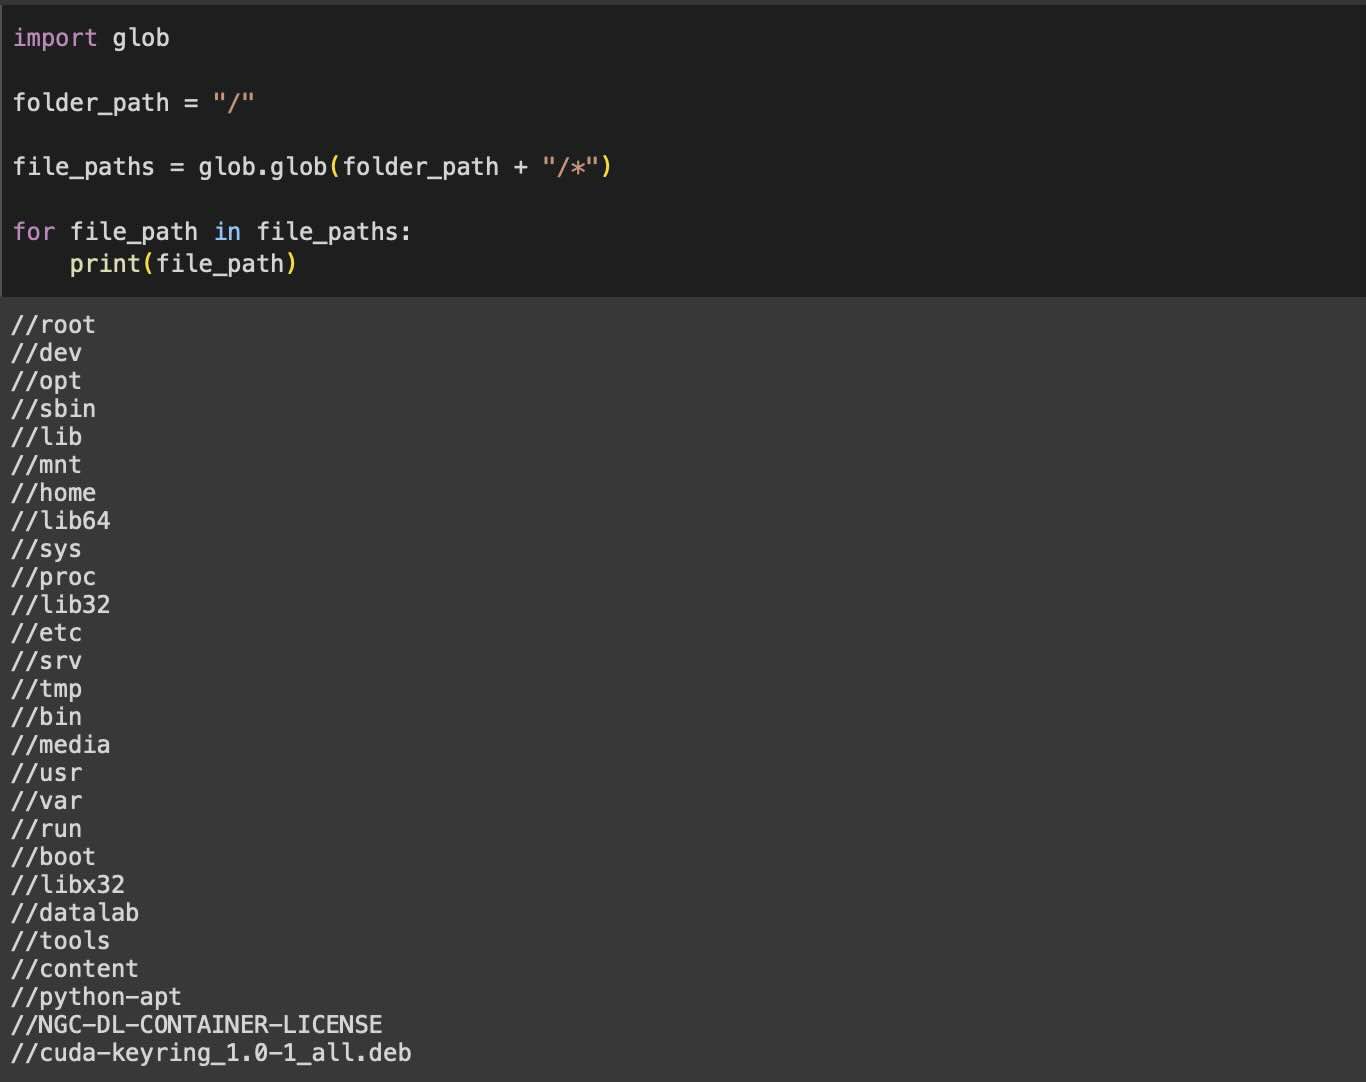Select the //root output line
Screen dimensions: 1366x1082
tap(52, 324)
